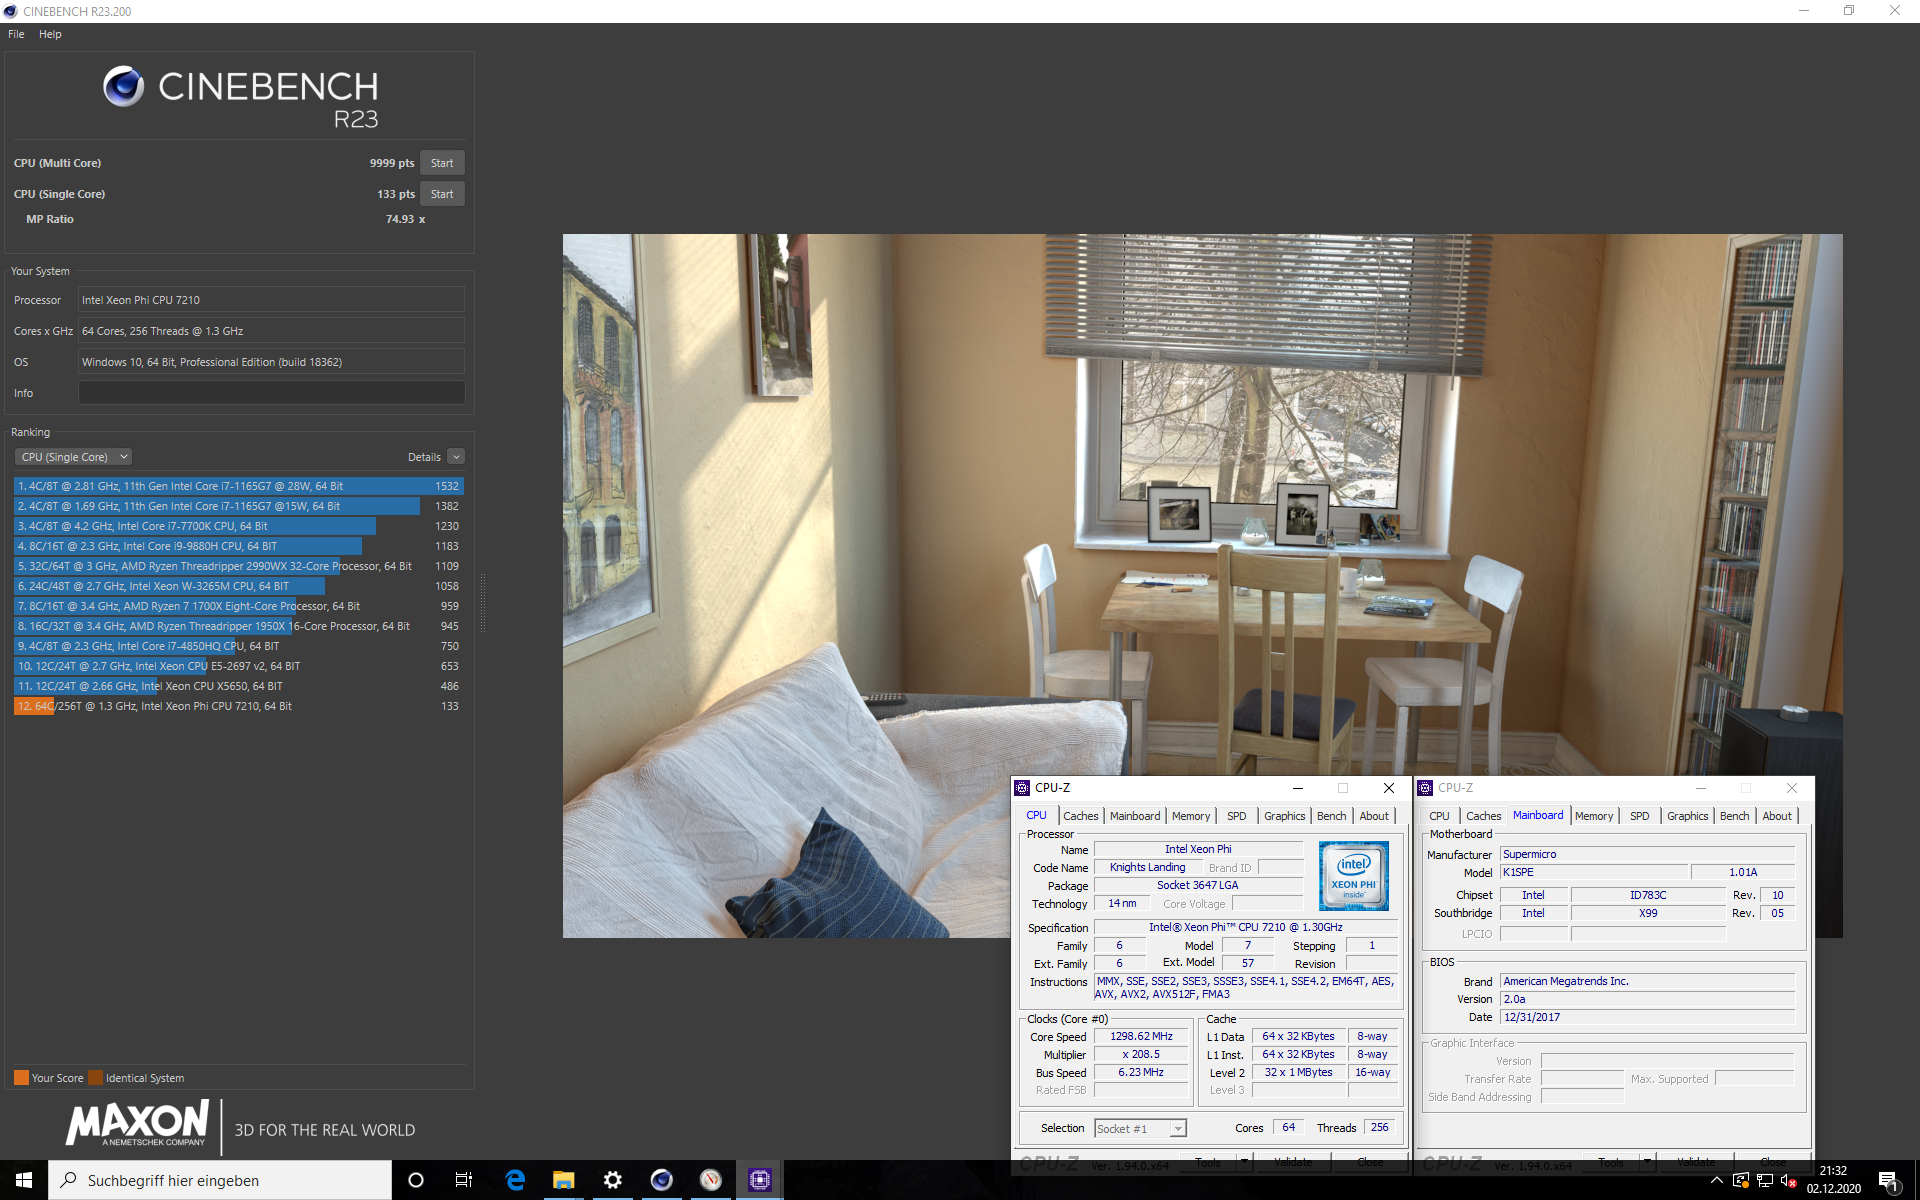
Task: Click the Intel Xeon Phi logo
Action: click(1353, 876)
